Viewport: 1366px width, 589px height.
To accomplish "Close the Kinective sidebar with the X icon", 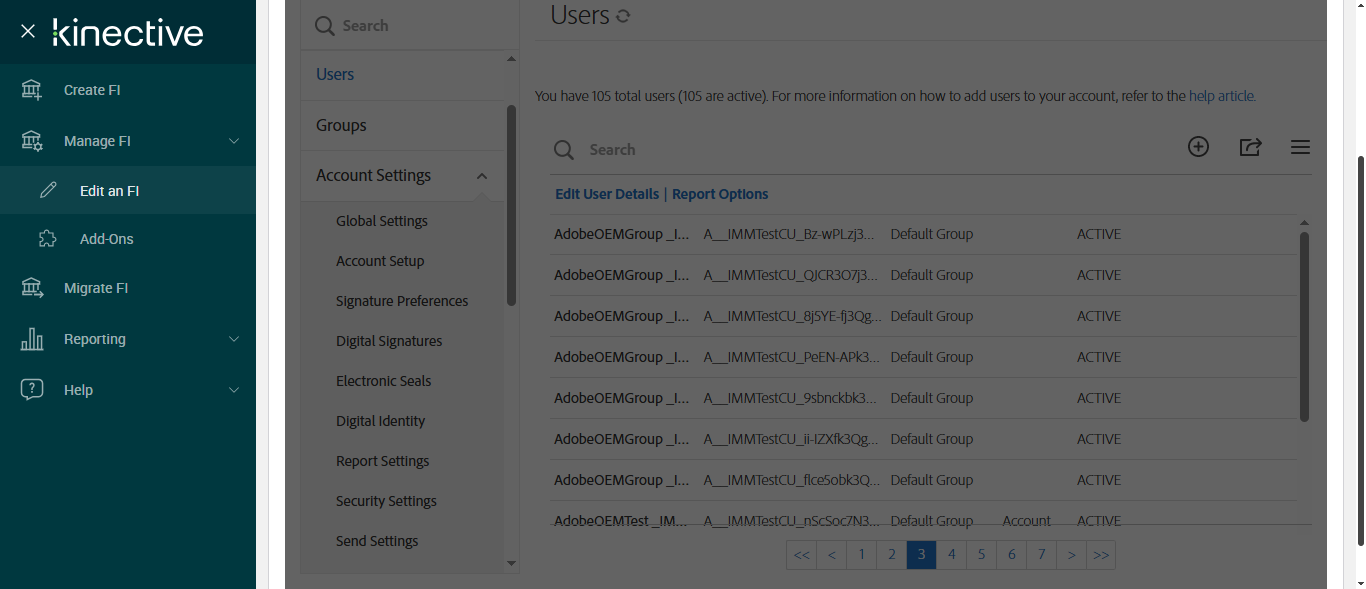I will tap(28, 32).
